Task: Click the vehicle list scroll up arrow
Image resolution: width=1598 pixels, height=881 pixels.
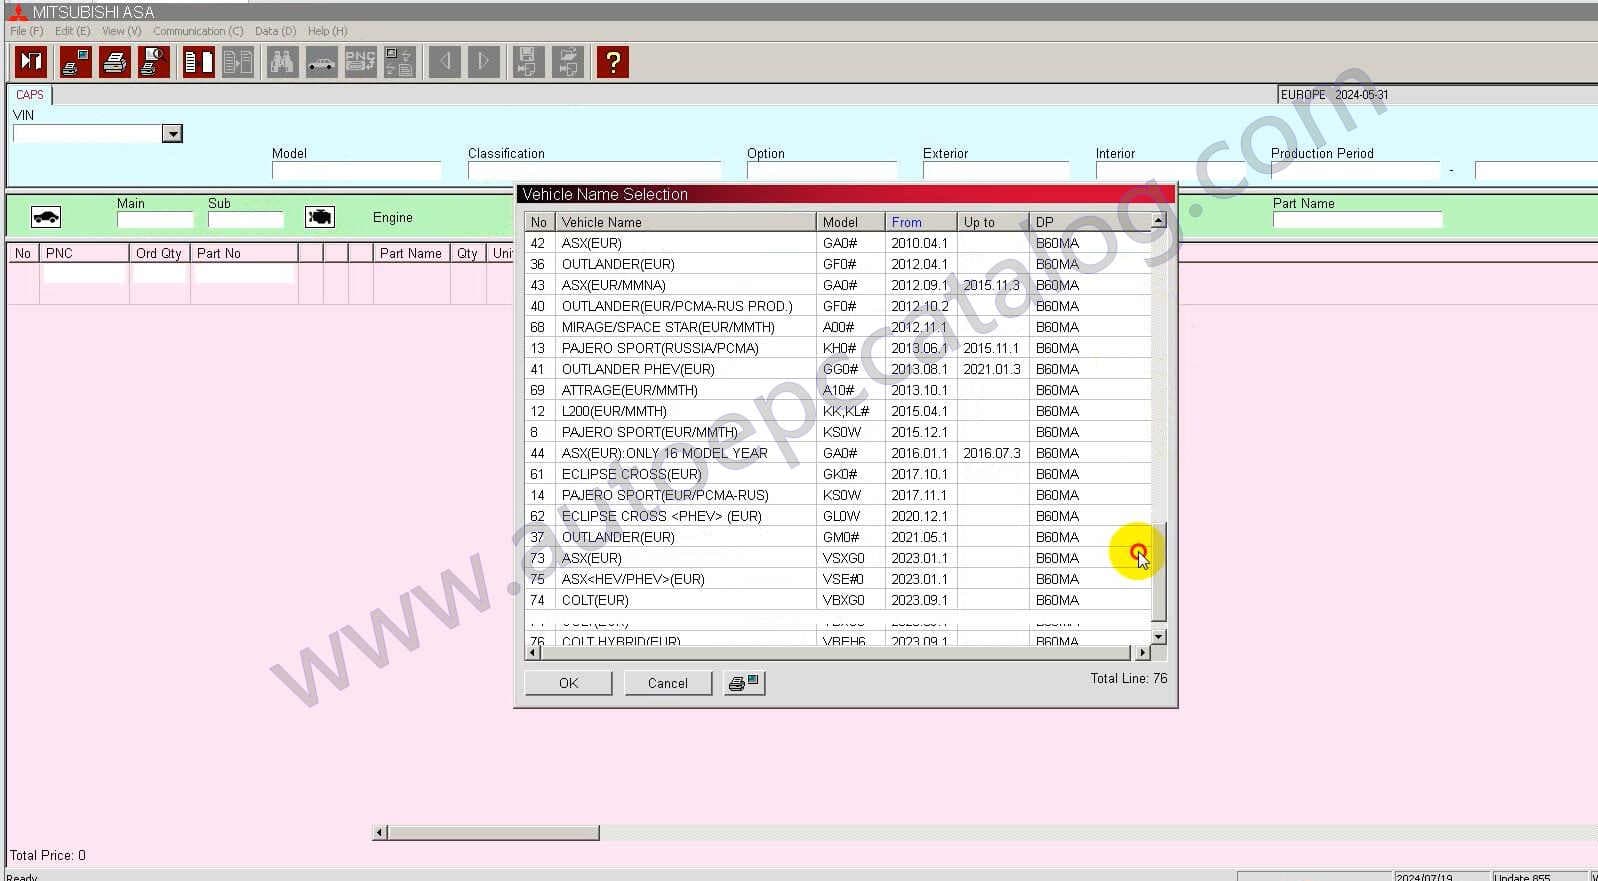Action: (x=1158, y=220)
